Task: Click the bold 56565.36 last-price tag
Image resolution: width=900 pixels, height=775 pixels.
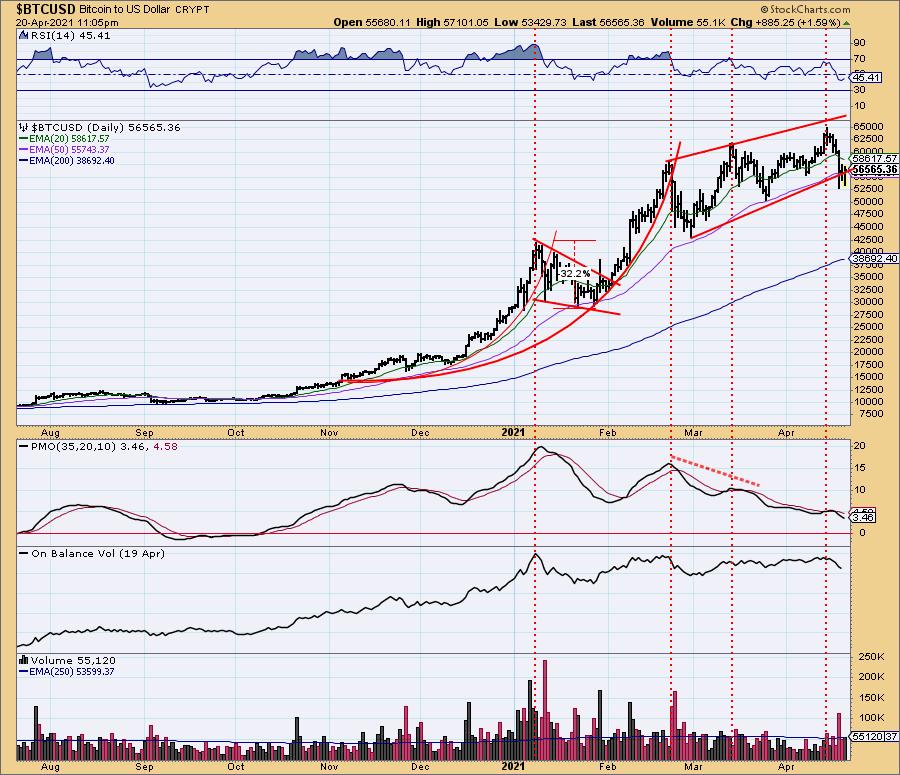Action: coord(874,169)
